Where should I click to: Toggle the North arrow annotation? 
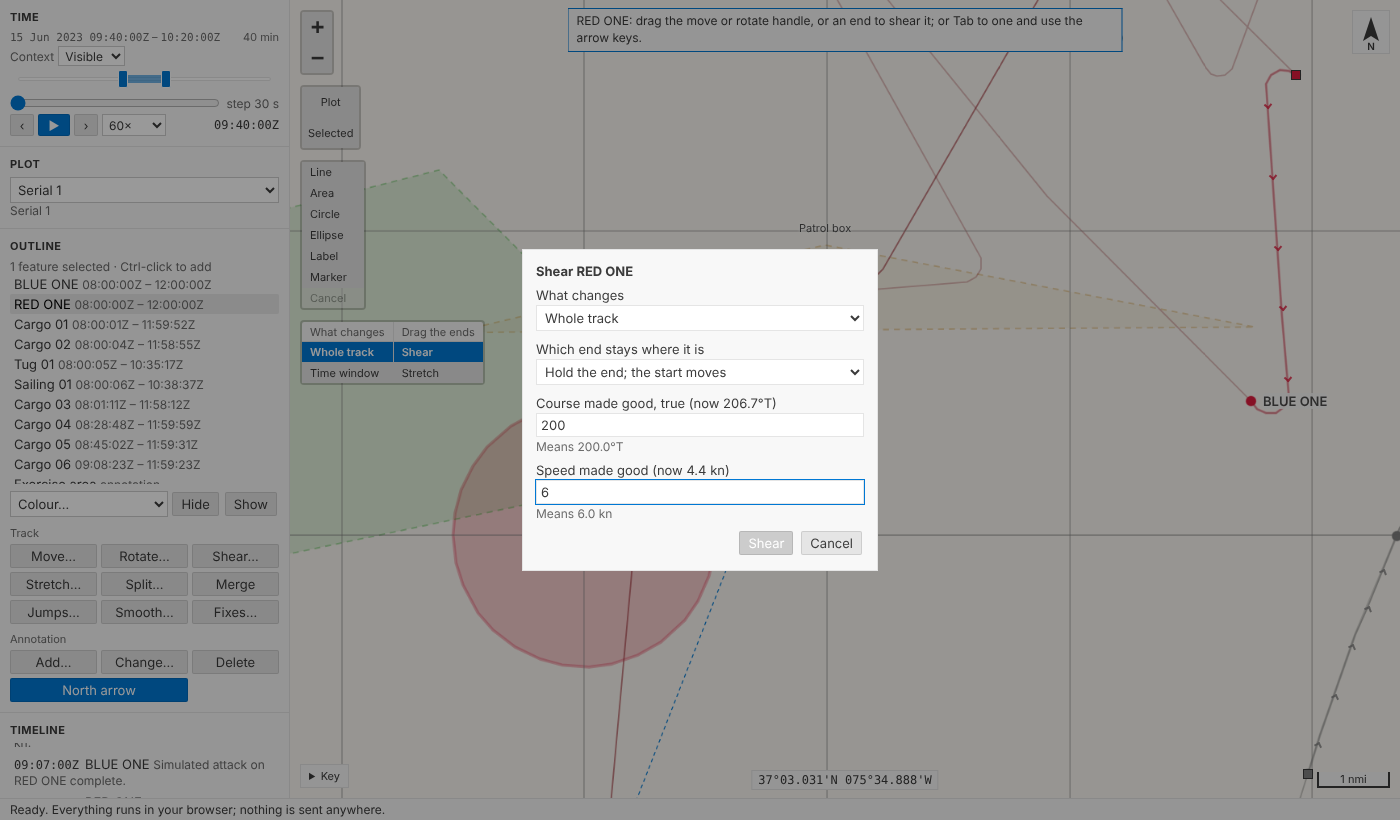[x=99, y=690]
